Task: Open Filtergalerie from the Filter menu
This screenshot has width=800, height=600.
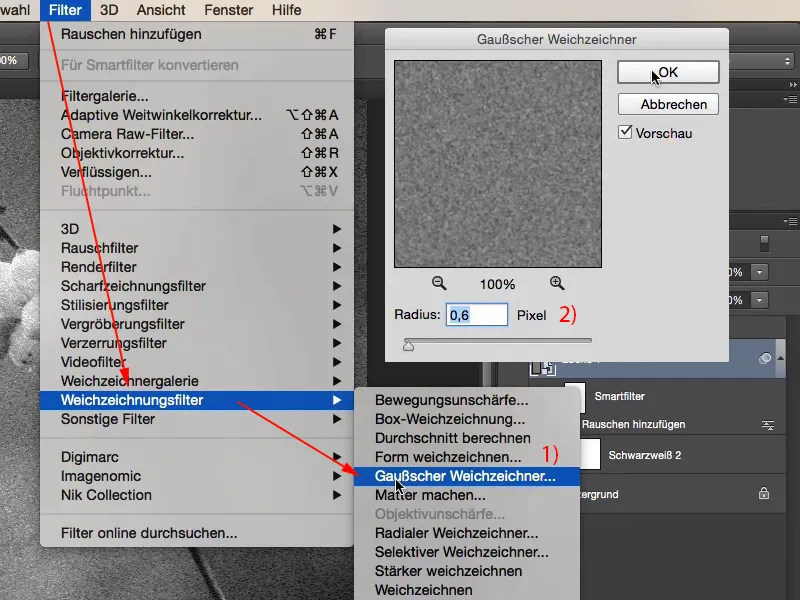Action: 196,96
